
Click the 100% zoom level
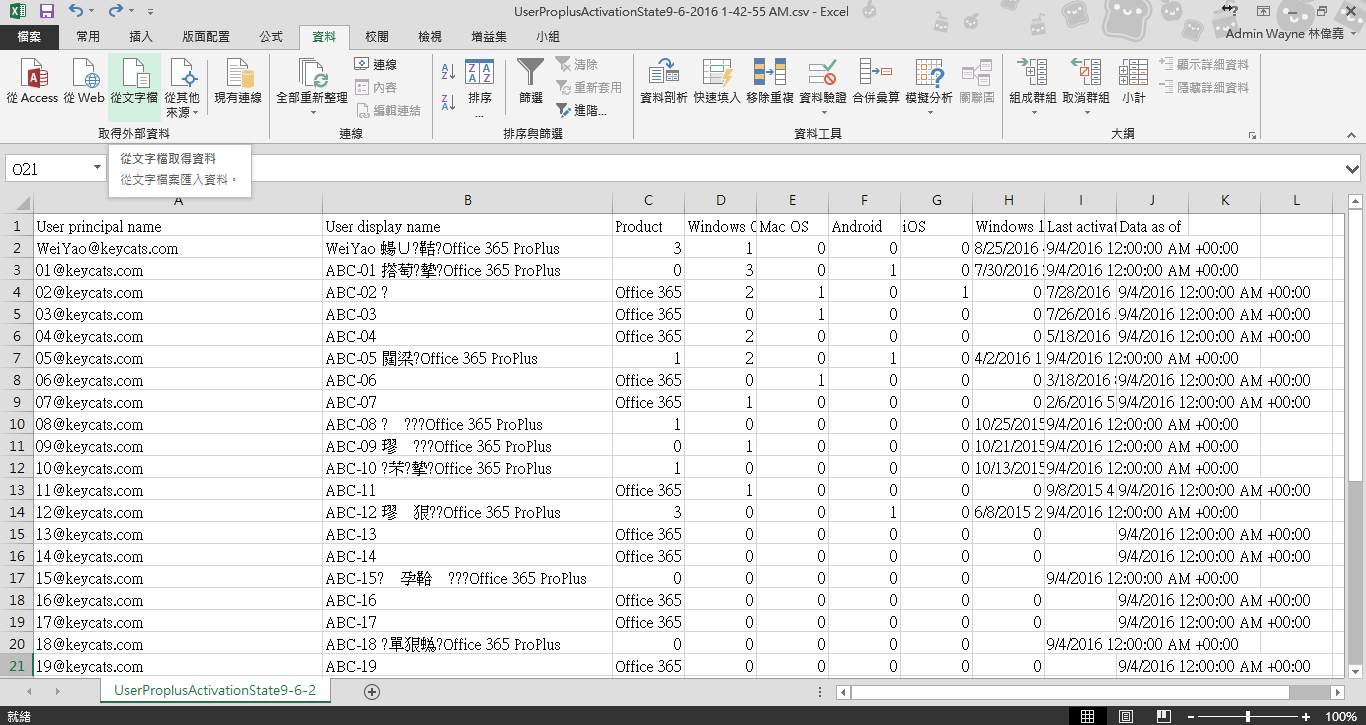pos(1340,716)
